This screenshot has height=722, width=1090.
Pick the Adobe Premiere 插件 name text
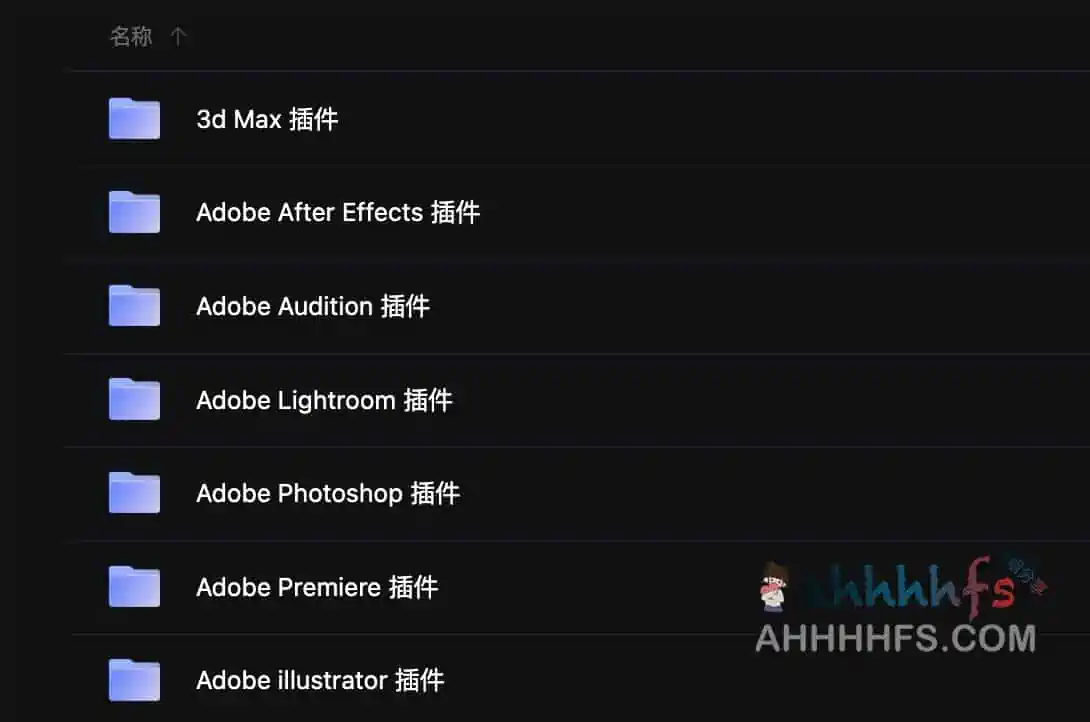317,586
